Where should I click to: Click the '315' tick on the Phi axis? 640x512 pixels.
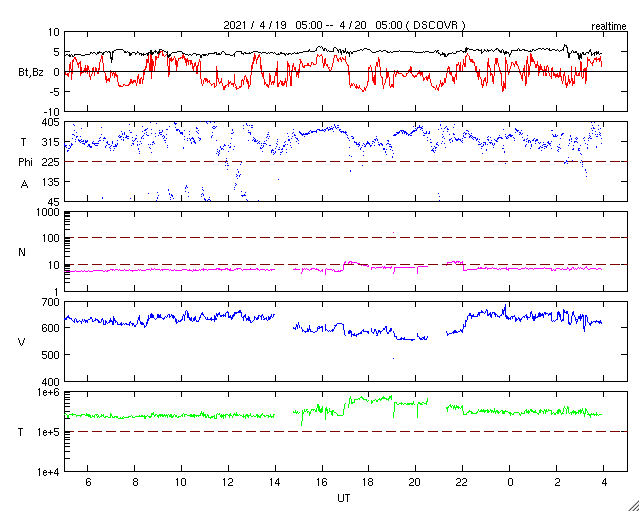[51, 142]
